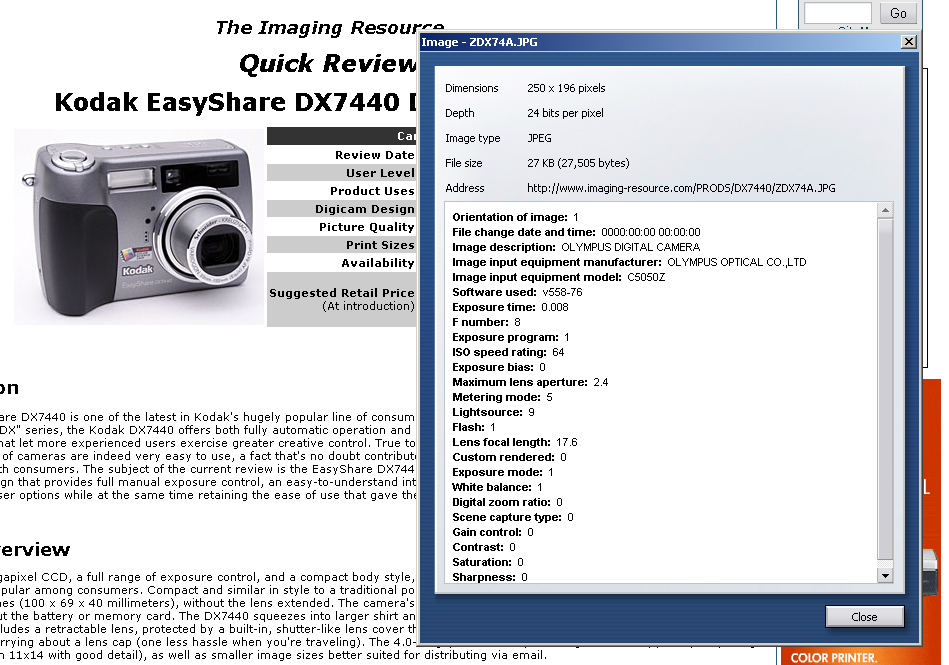The width and height of the screenshot is (949, 665).
Task: Click the image Address URL text
Action: tap(681, 188)
